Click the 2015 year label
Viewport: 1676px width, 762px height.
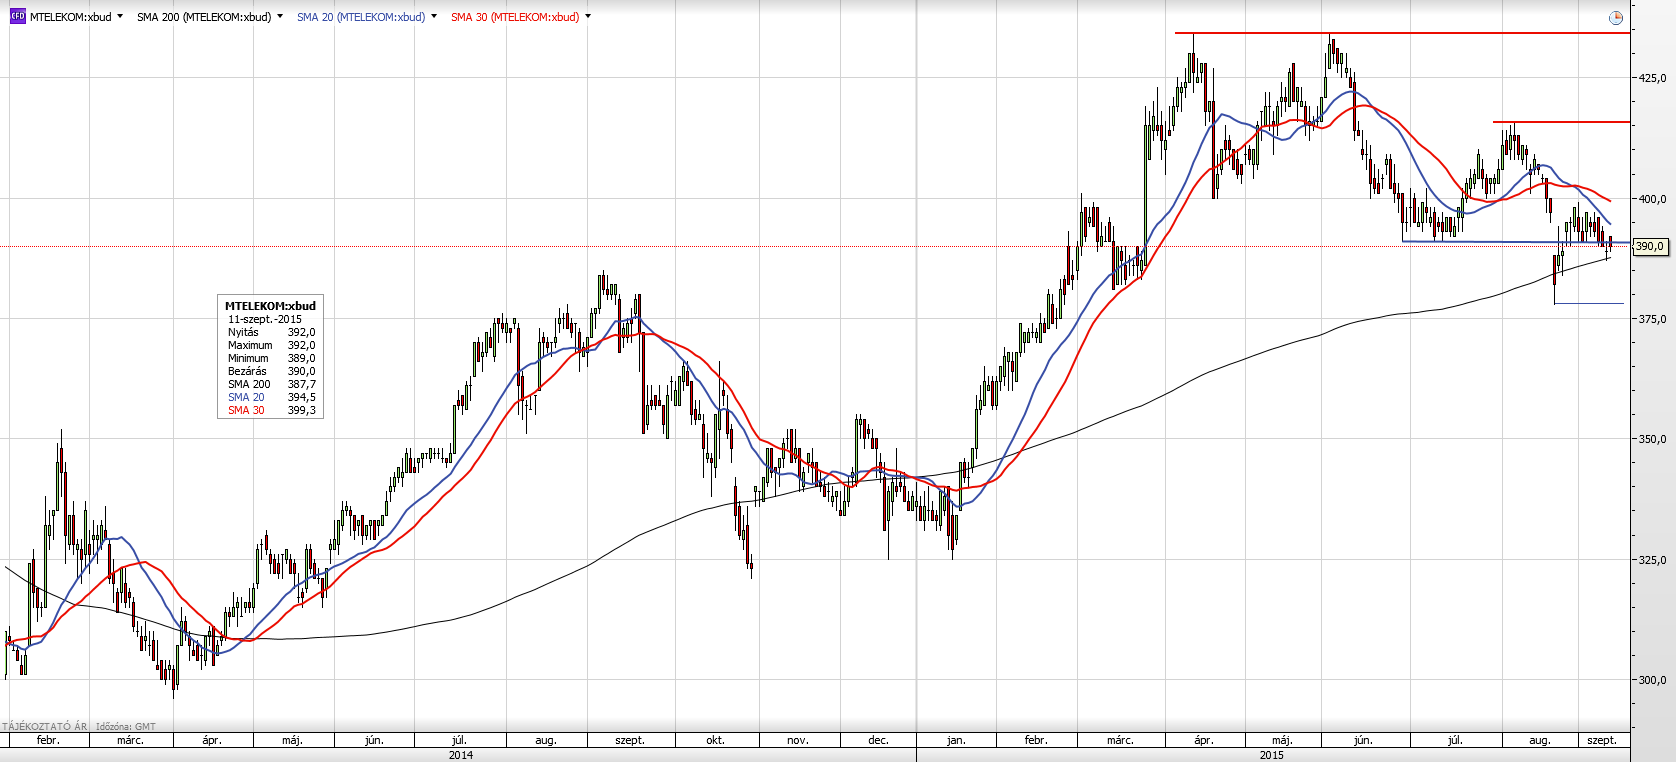(1272, 755)
